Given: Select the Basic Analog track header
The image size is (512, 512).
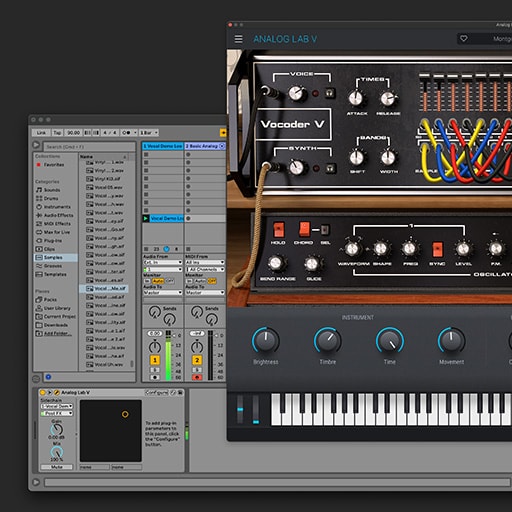Looking at the screenshot, I should (x=205, y=146).
